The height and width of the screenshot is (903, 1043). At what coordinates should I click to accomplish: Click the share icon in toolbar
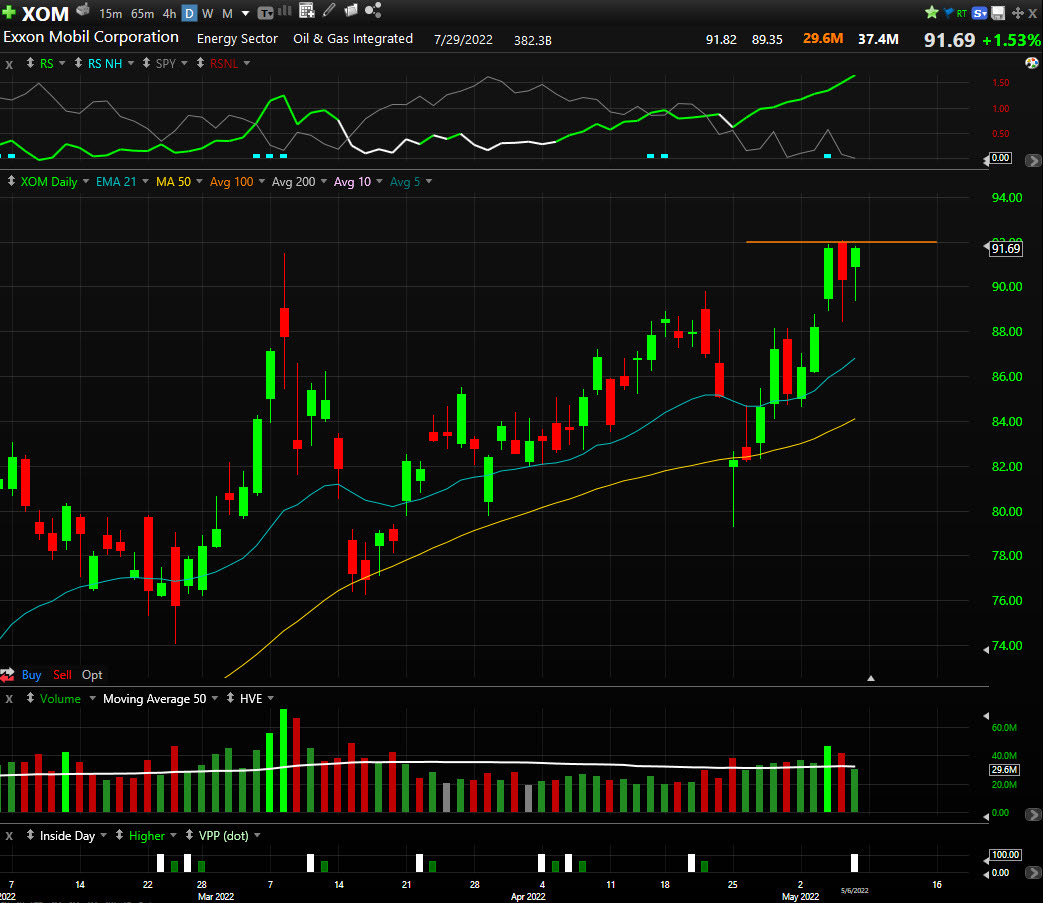[373, 10]
